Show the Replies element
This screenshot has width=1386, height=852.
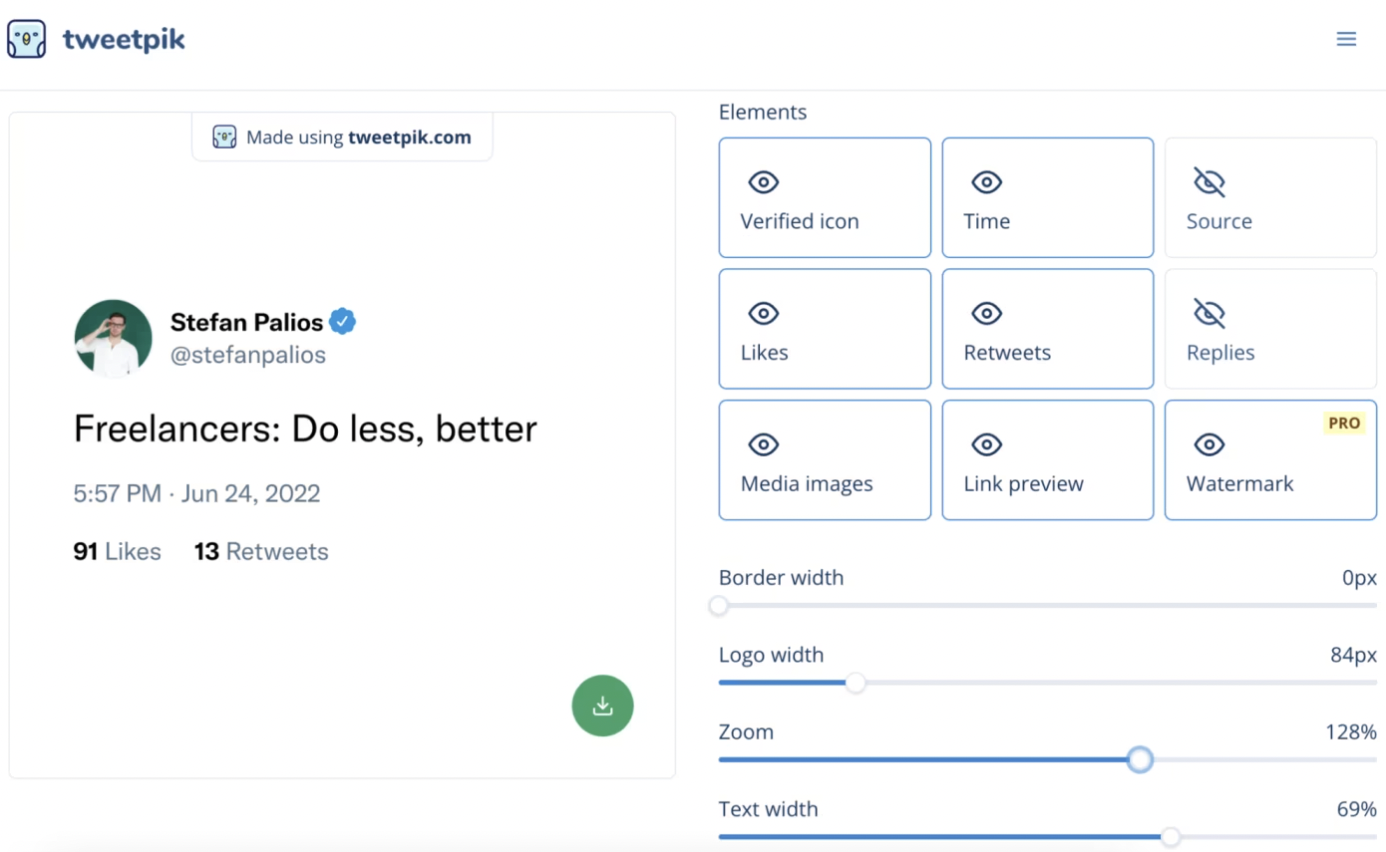click(1271, 329)
